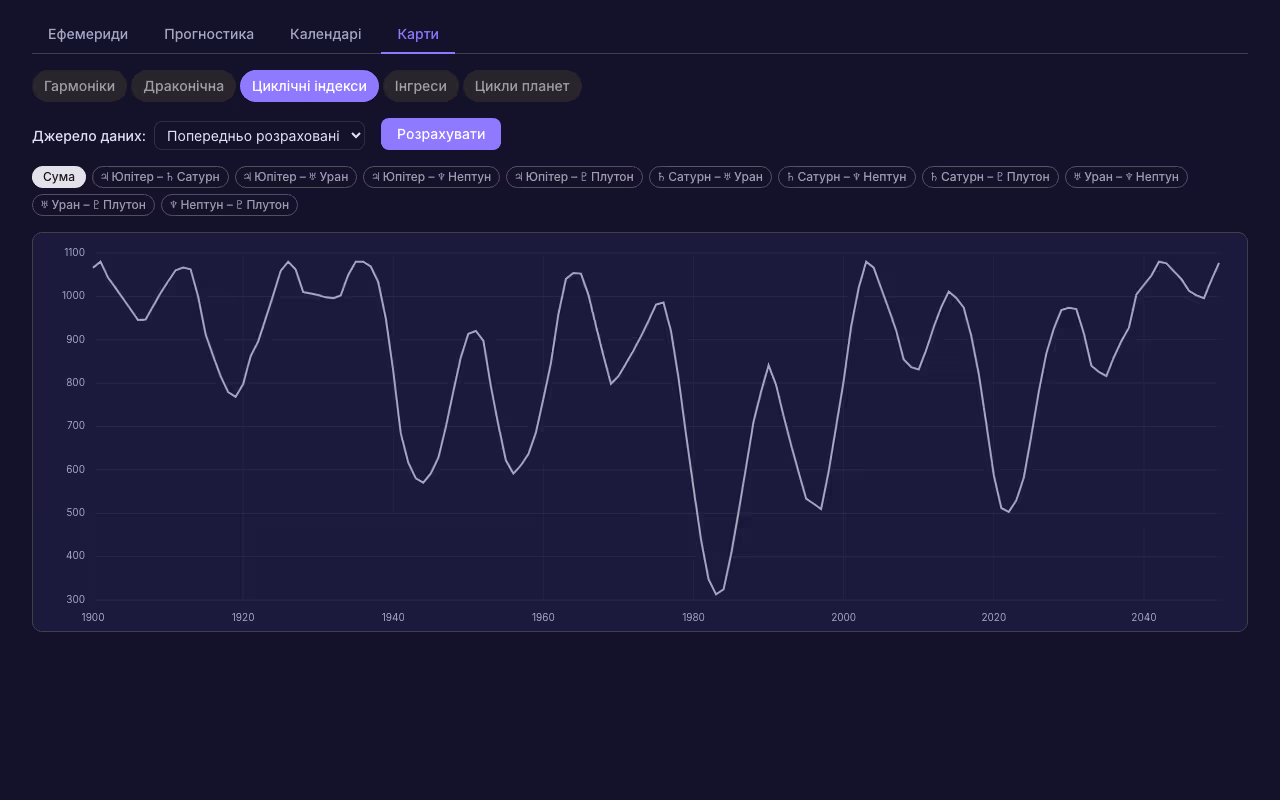Toggle the Сума series chip
The image size is (1280, 800).
point(59,177)
